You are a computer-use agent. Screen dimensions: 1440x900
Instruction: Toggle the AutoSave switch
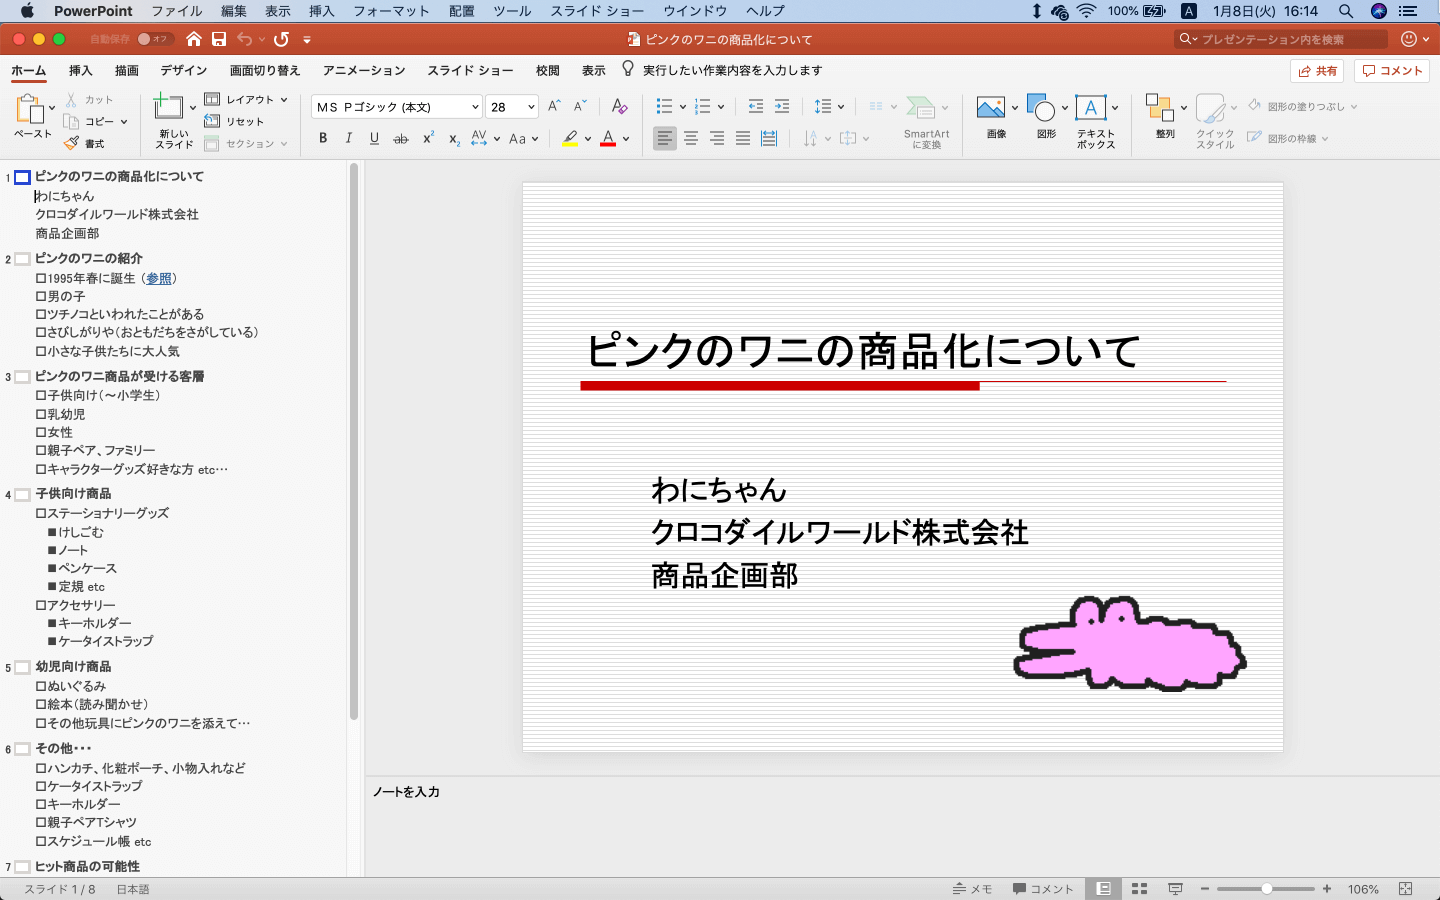tap(153, 39)
